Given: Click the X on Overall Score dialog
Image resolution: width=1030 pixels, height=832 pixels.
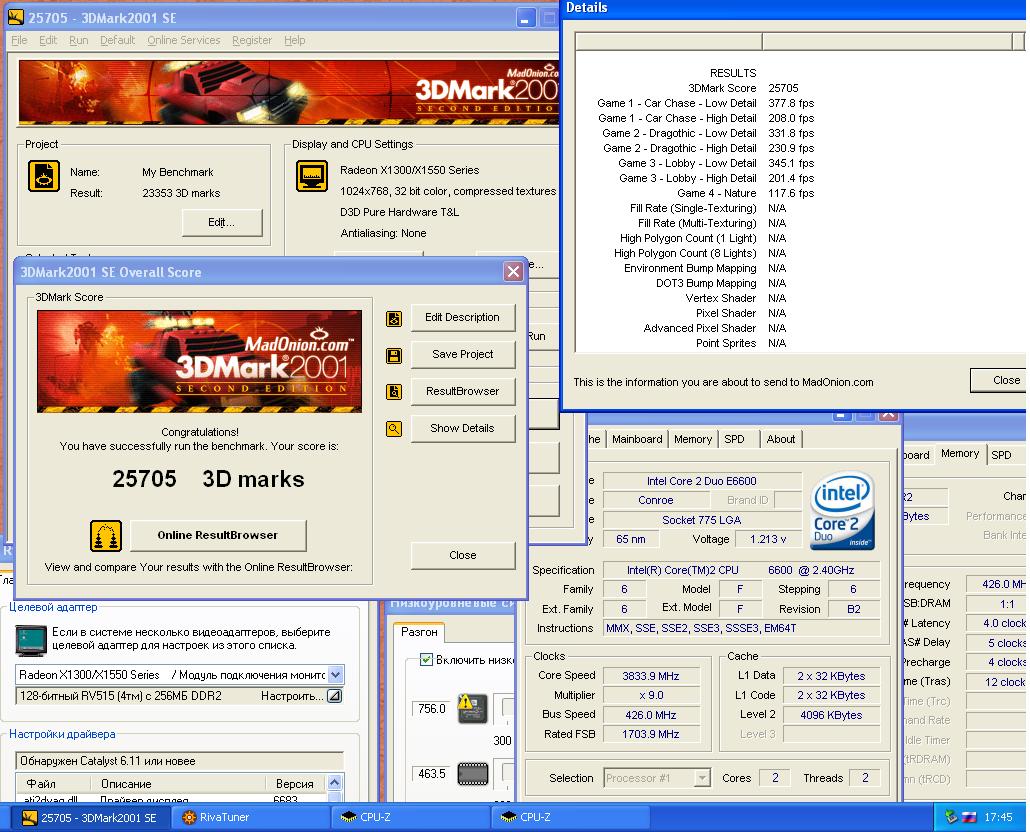Looking at the screenshot, I should (513, 271).
